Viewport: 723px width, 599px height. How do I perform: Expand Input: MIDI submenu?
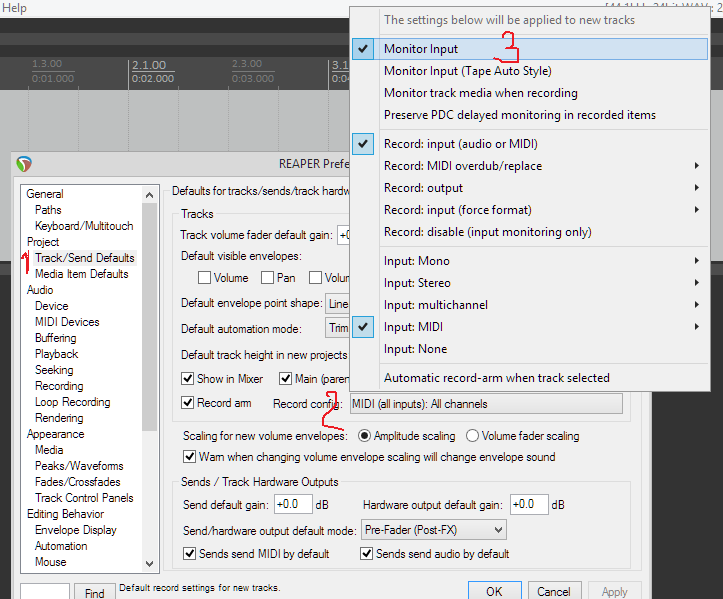pyautogui.click(x=529, y=327)
